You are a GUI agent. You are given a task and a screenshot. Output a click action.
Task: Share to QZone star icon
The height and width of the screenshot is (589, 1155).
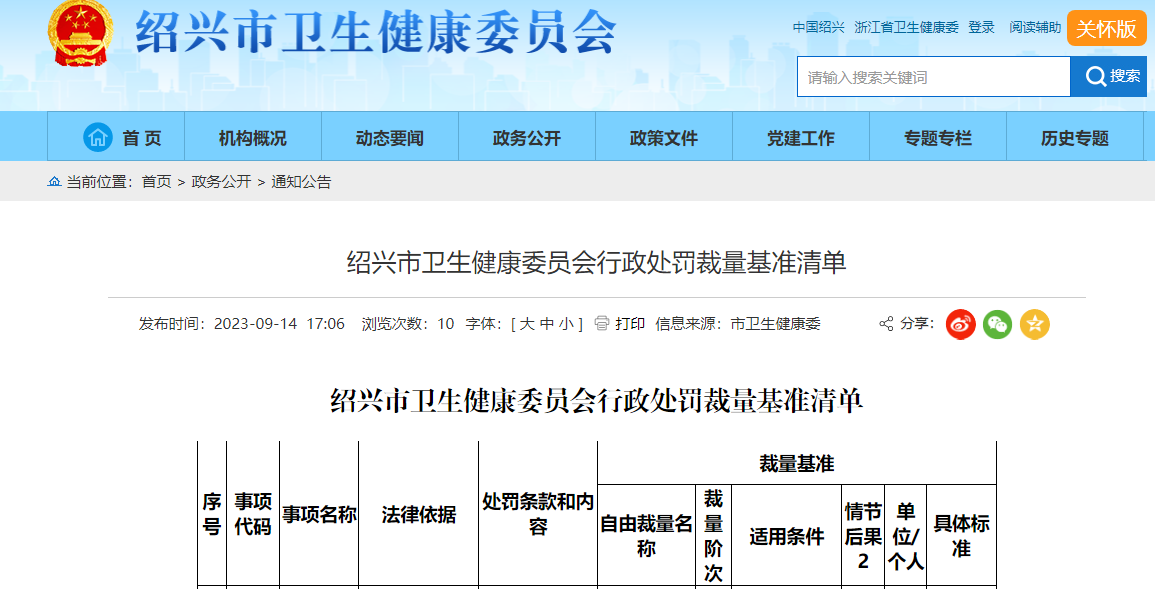point(1034,324)
